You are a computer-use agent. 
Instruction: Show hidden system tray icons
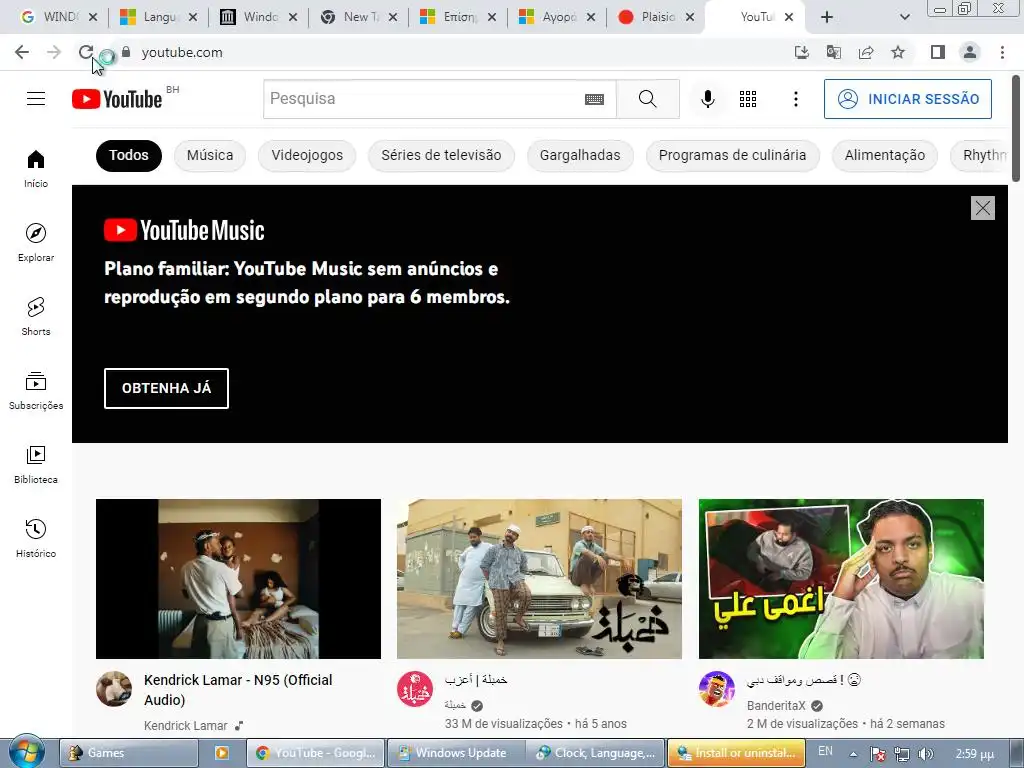853,754
